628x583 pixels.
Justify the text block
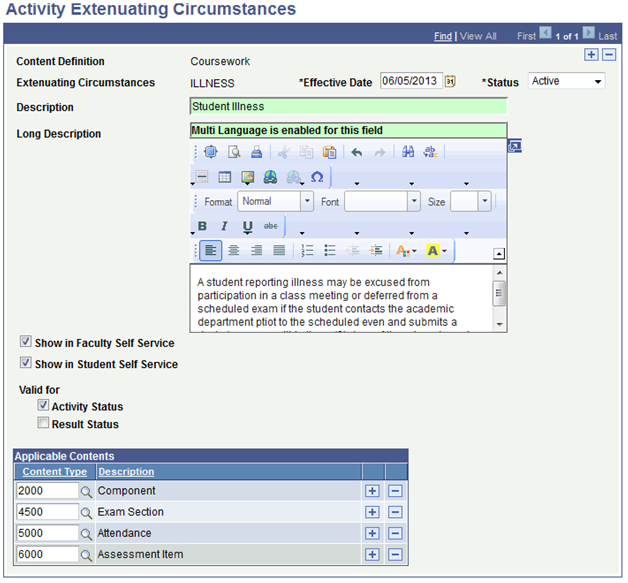[x=279, y=251]
